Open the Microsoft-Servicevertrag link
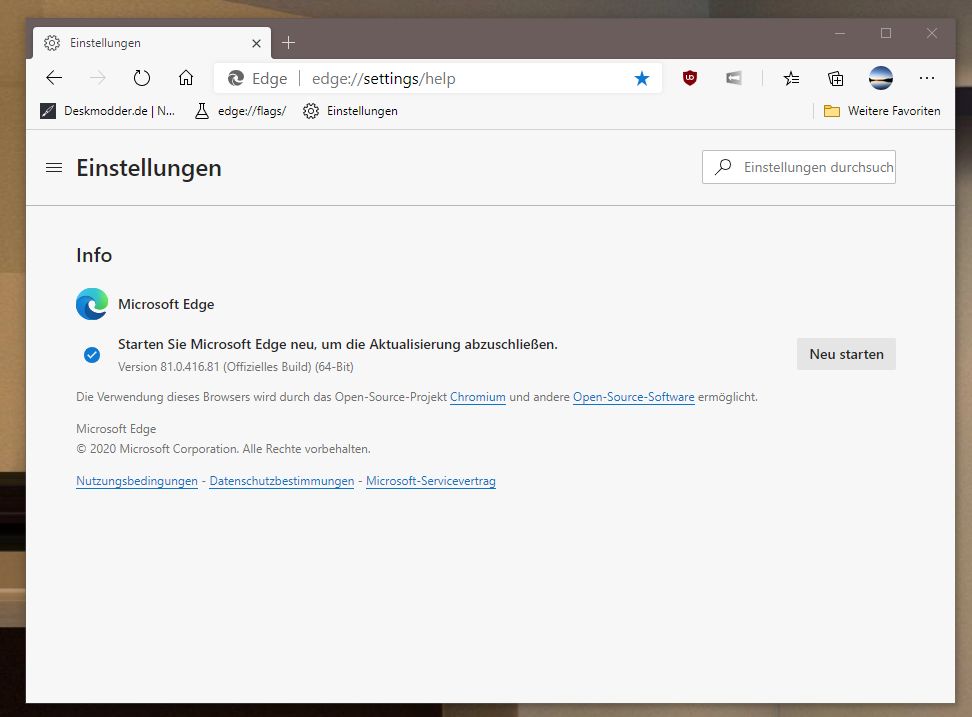Viewport: 972px width, 717px height. tap(431, 481)
